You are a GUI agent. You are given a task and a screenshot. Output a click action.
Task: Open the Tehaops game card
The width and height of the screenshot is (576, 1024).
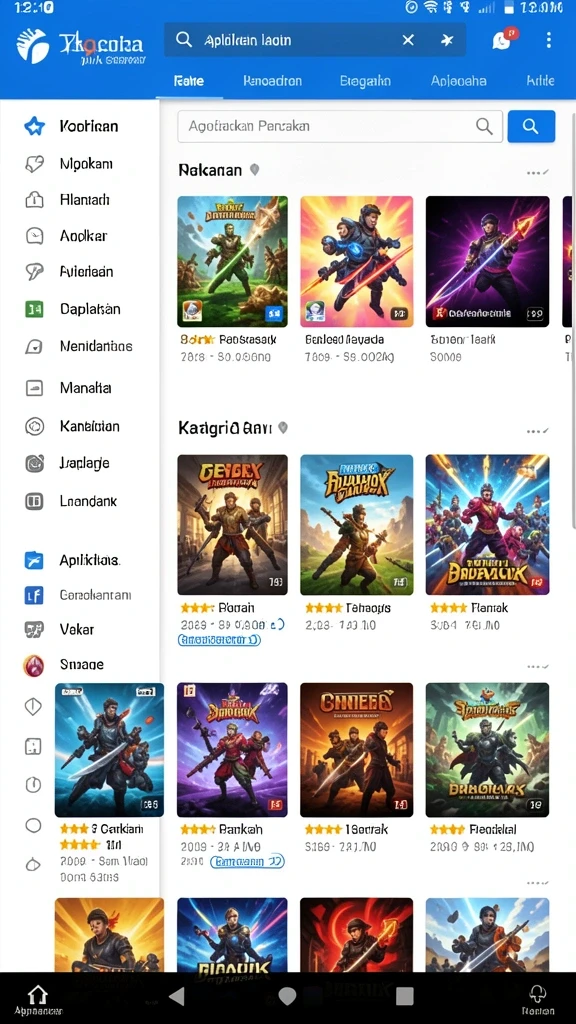[357, 524]
